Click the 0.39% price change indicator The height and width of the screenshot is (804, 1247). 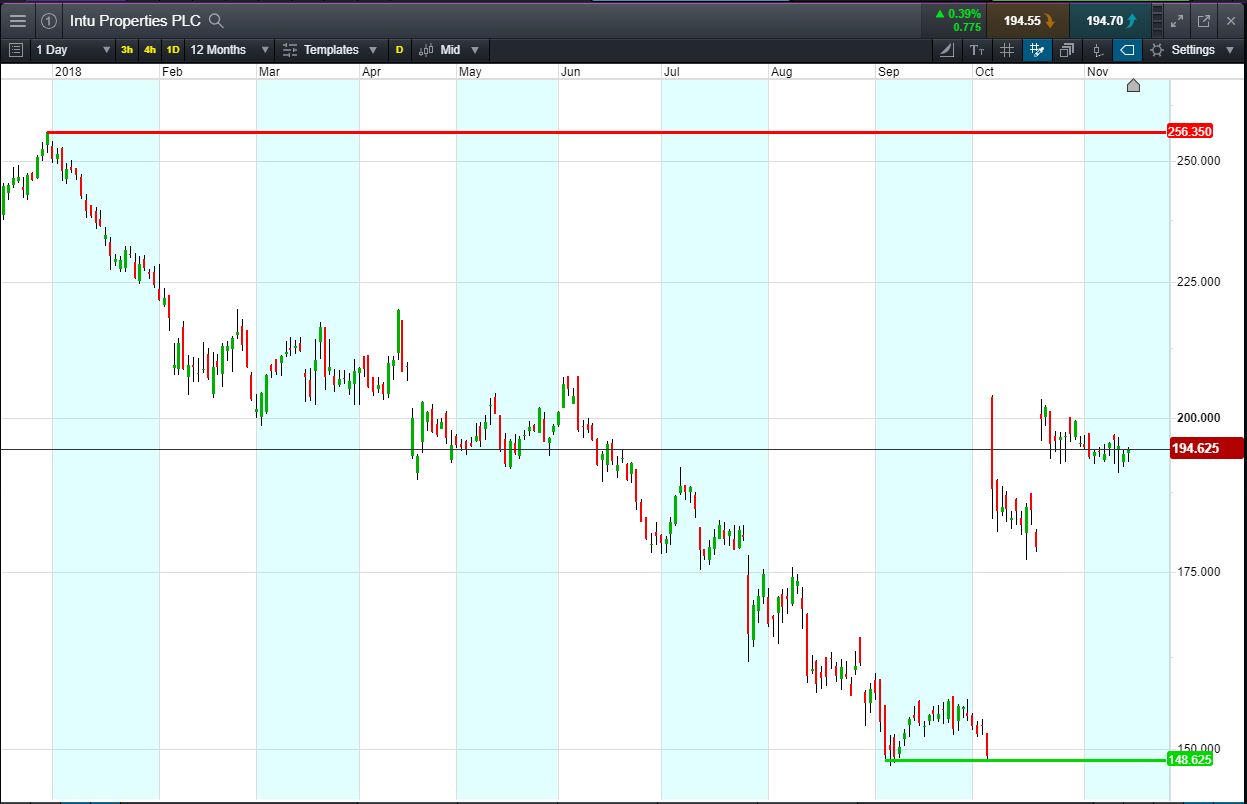(957, 14)
